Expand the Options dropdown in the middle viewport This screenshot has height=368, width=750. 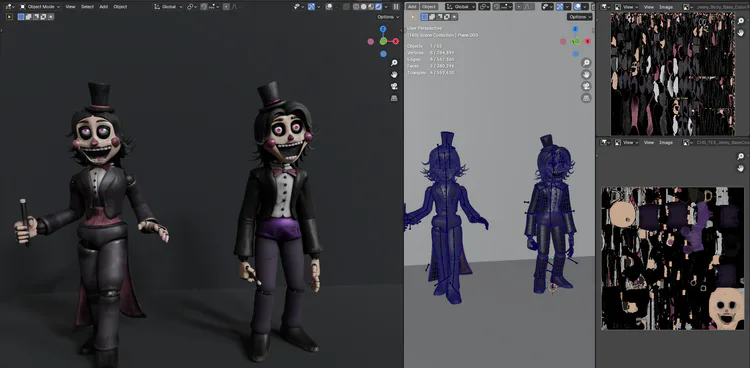click(x=580, y=17)
